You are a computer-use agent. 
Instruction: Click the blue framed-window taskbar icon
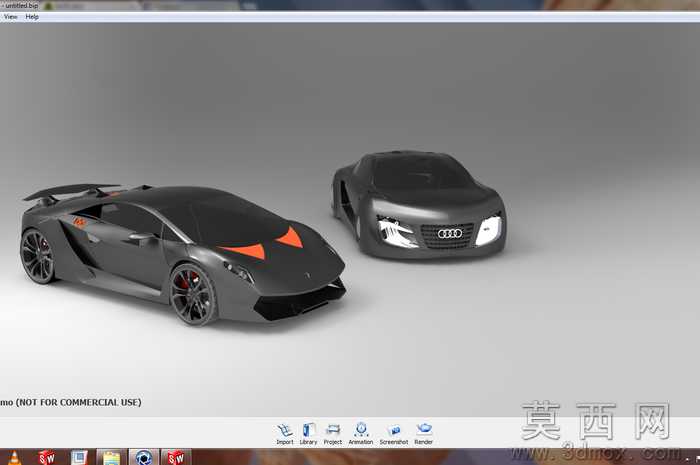[79, 457]
